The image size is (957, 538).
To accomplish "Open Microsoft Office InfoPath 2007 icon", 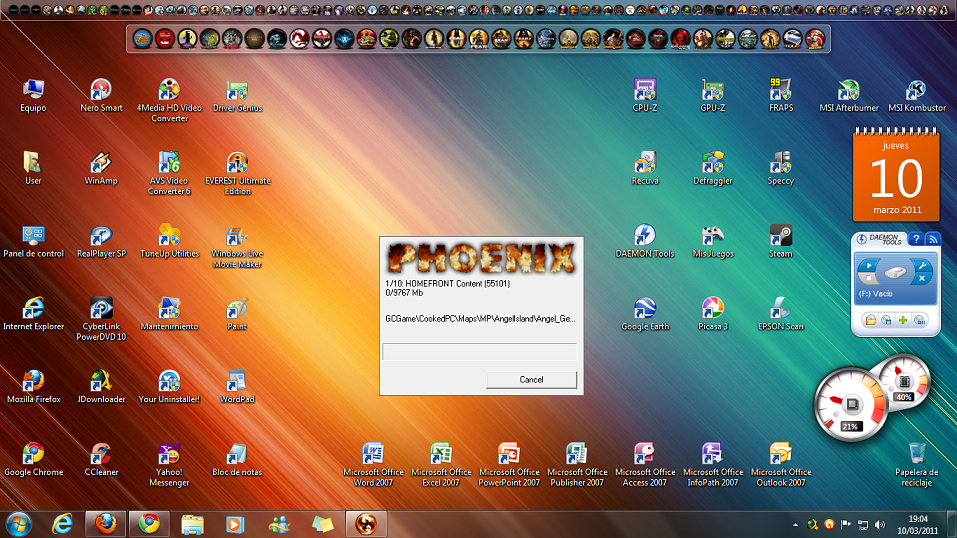I will (x=713, y=465).
